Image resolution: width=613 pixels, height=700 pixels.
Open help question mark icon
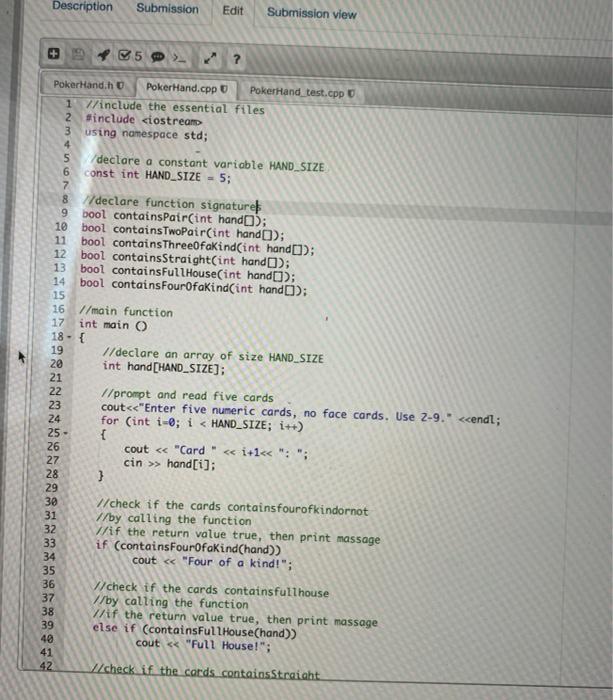pos(237,59)
